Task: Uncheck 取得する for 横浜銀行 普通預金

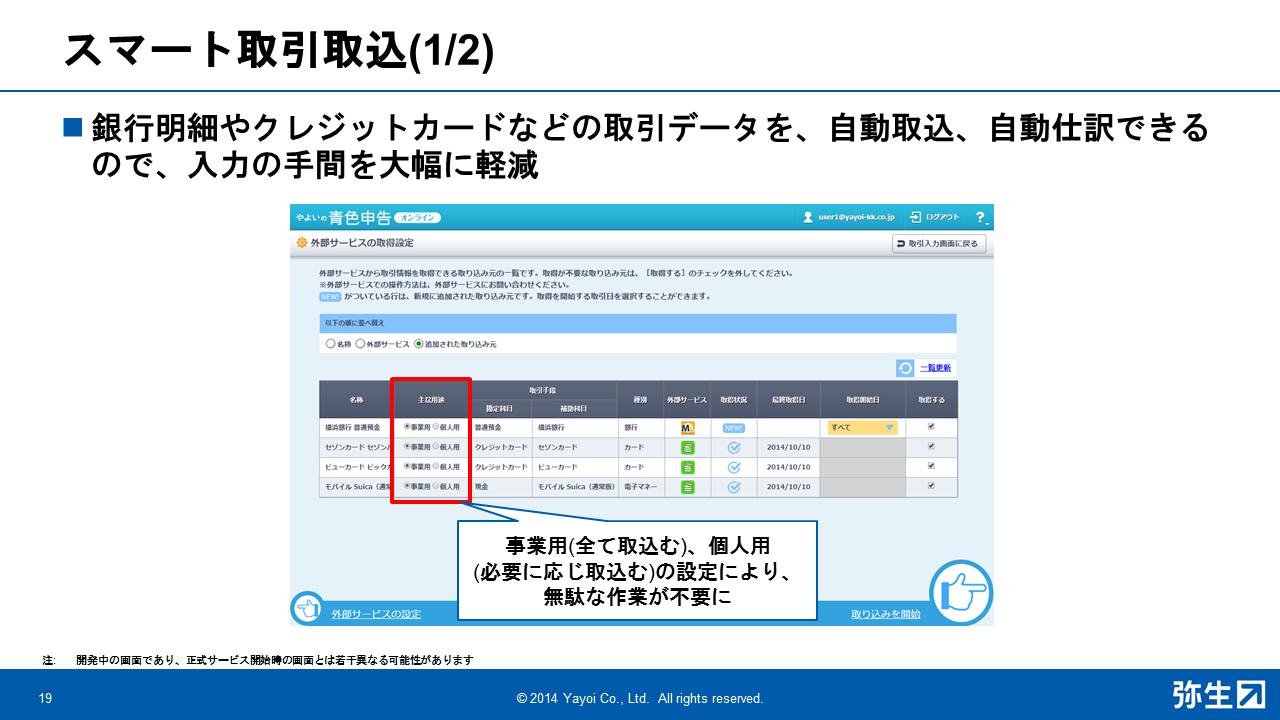Action: pos(931,426)
